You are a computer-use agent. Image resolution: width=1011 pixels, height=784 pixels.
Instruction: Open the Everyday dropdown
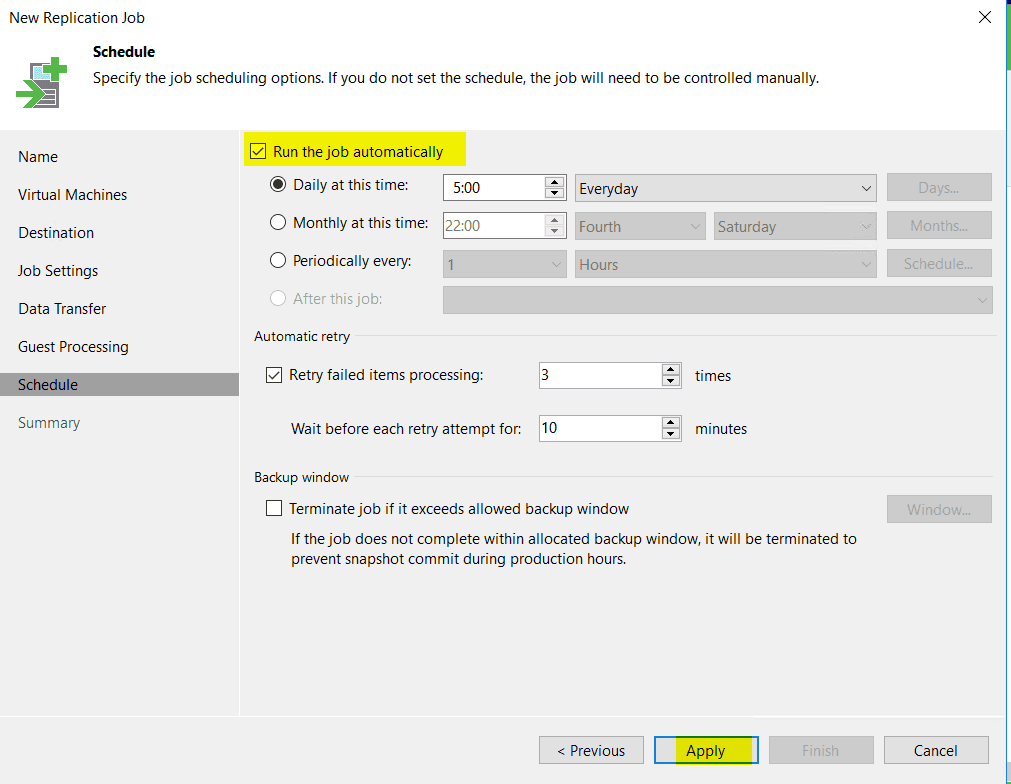click(725, 188)
